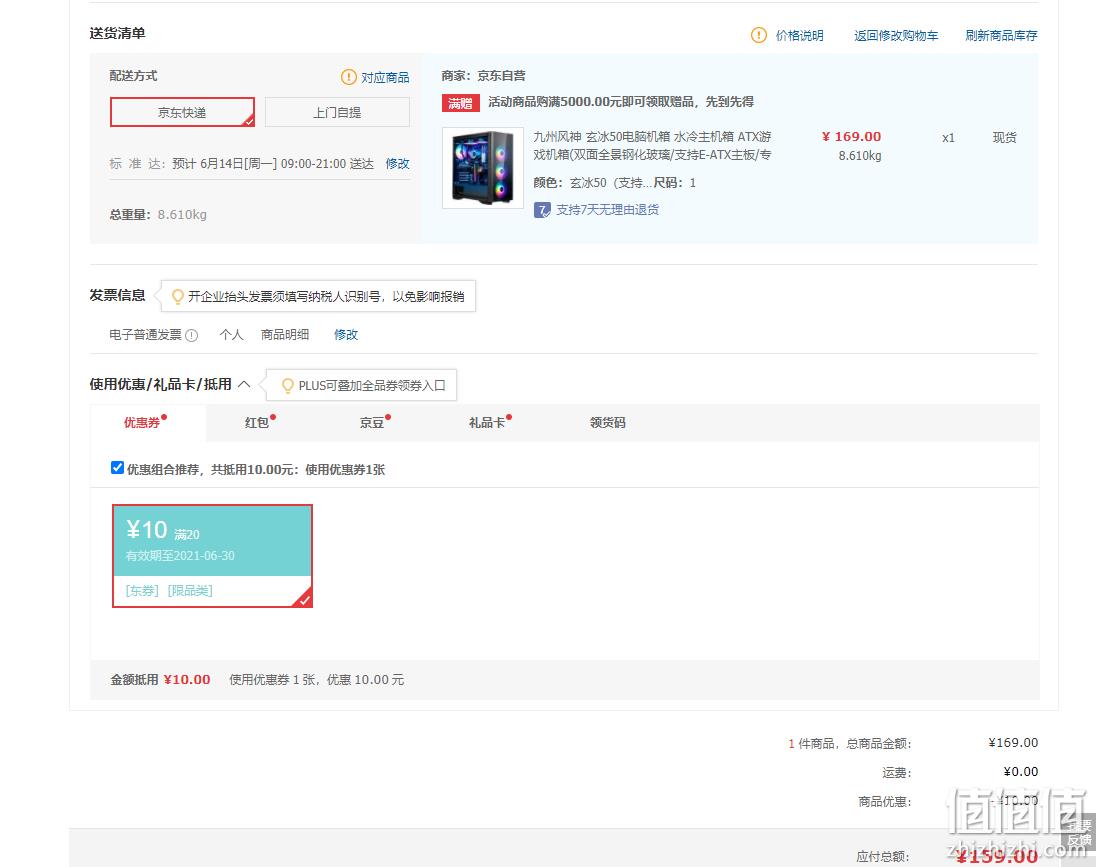Click the 运费 ¥0.00 value

[1021, 772]
